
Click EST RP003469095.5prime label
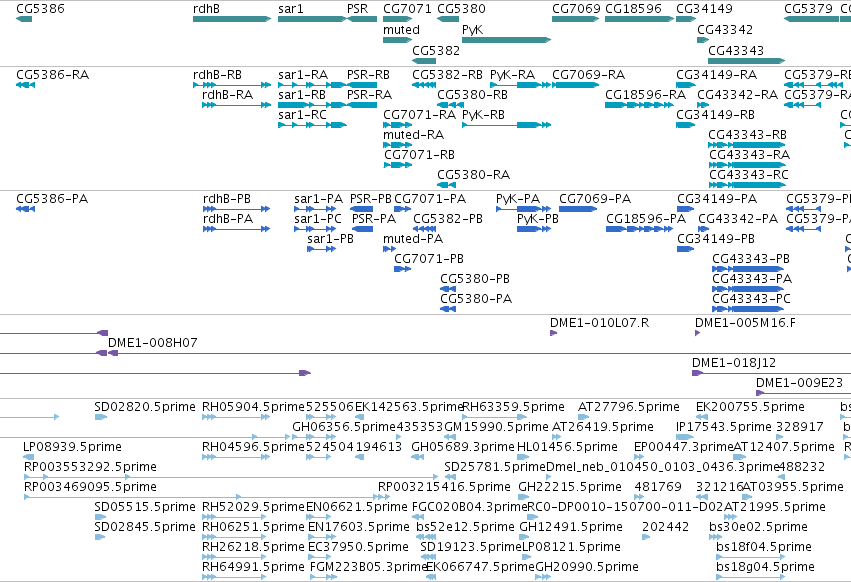pos(90,487)
